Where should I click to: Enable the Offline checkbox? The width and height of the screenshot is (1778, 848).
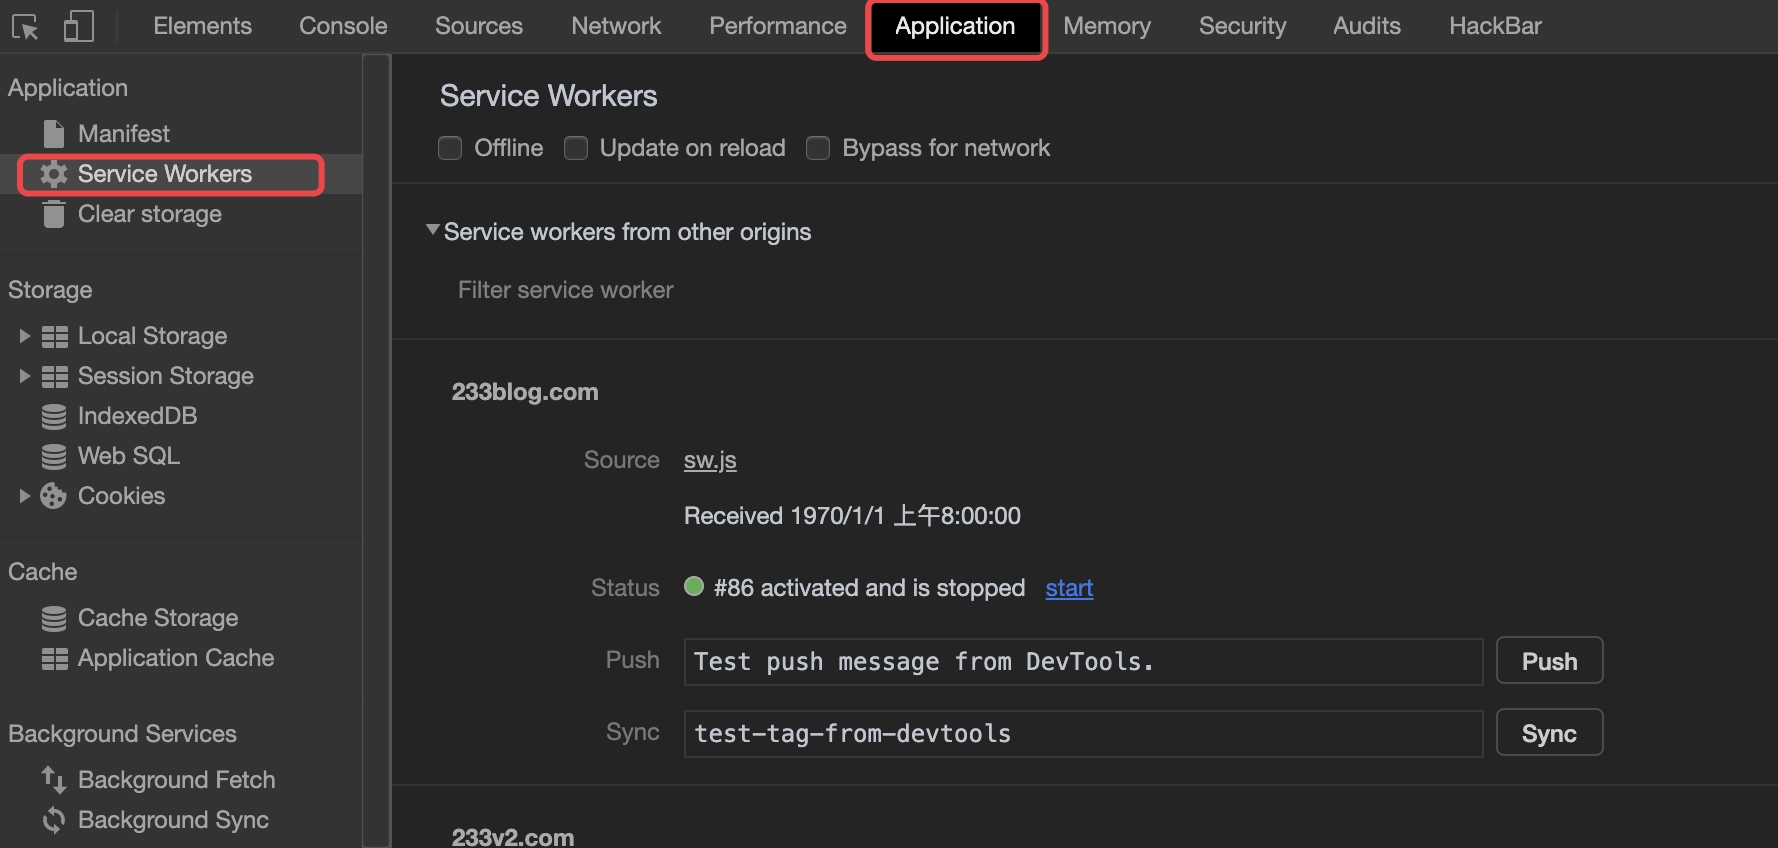450,148
